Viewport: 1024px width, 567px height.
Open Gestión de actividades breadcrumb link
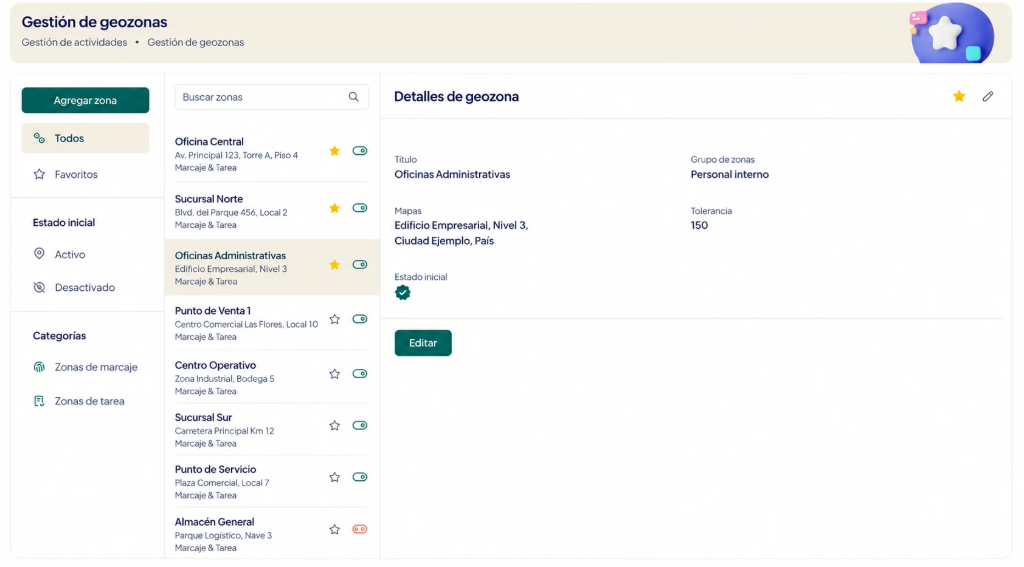coord(74,42)
